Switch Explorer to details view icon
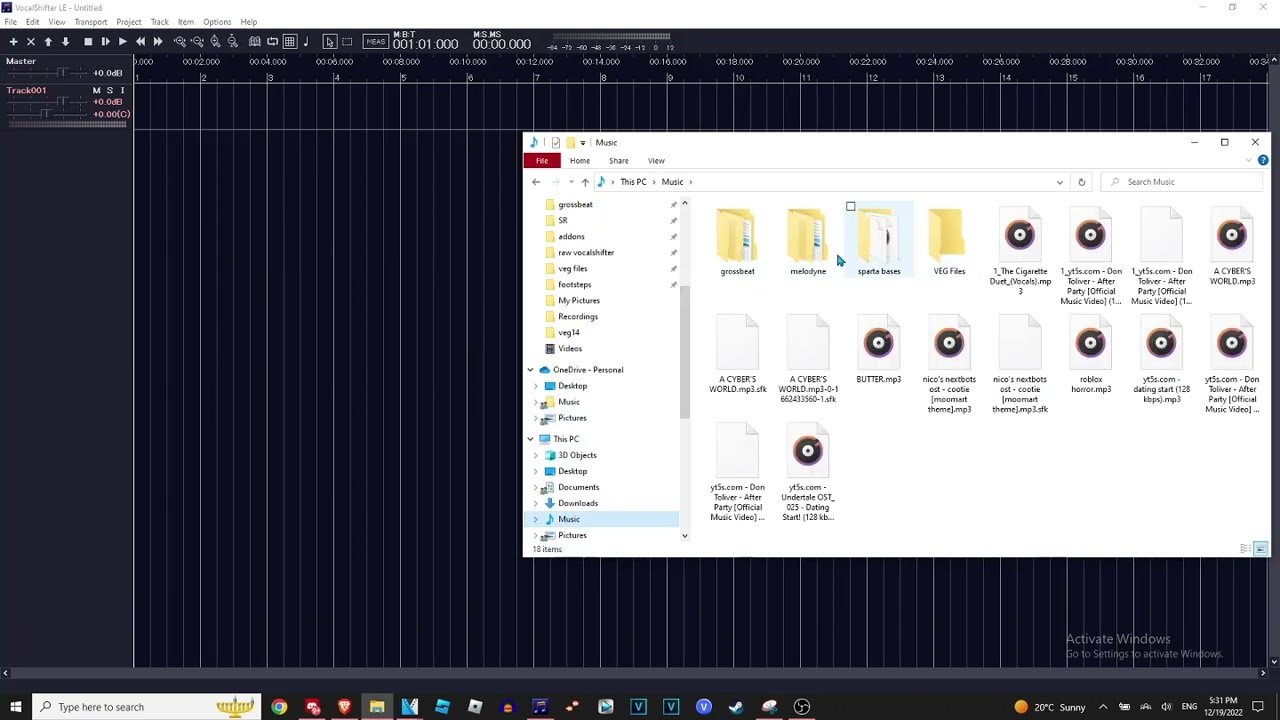Image resolution: width=1280 pixels, height=720 pixels. tap(1246, 549)
